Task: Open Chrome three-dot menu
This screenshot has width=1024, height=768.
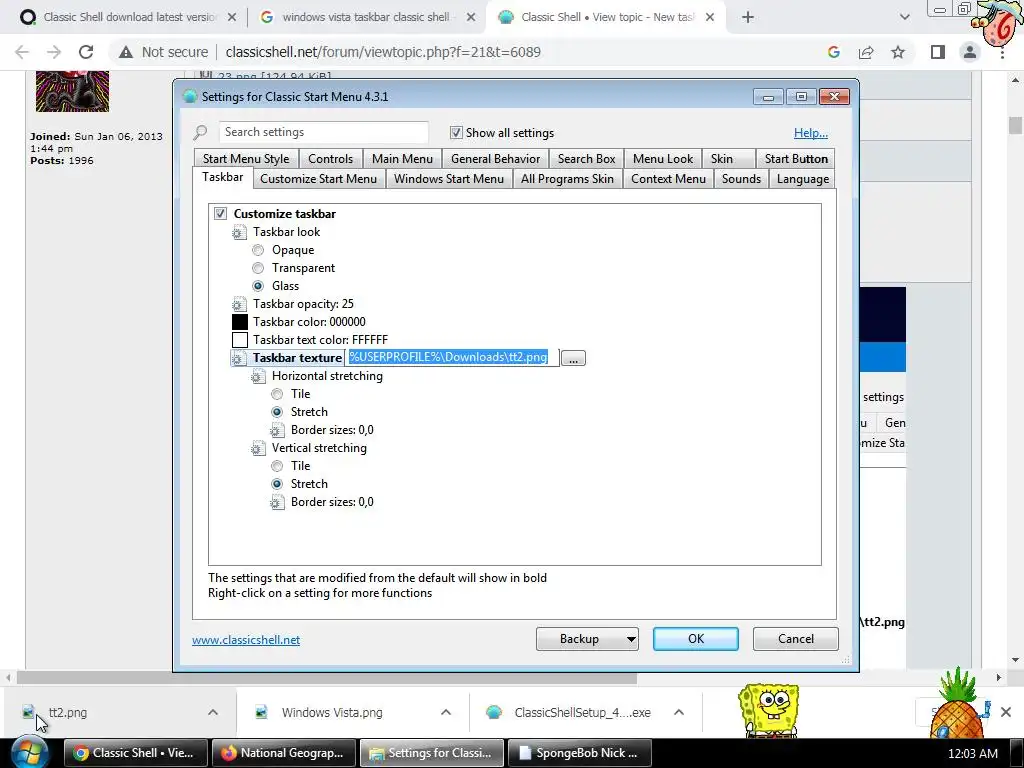Action: point(1002,52)
